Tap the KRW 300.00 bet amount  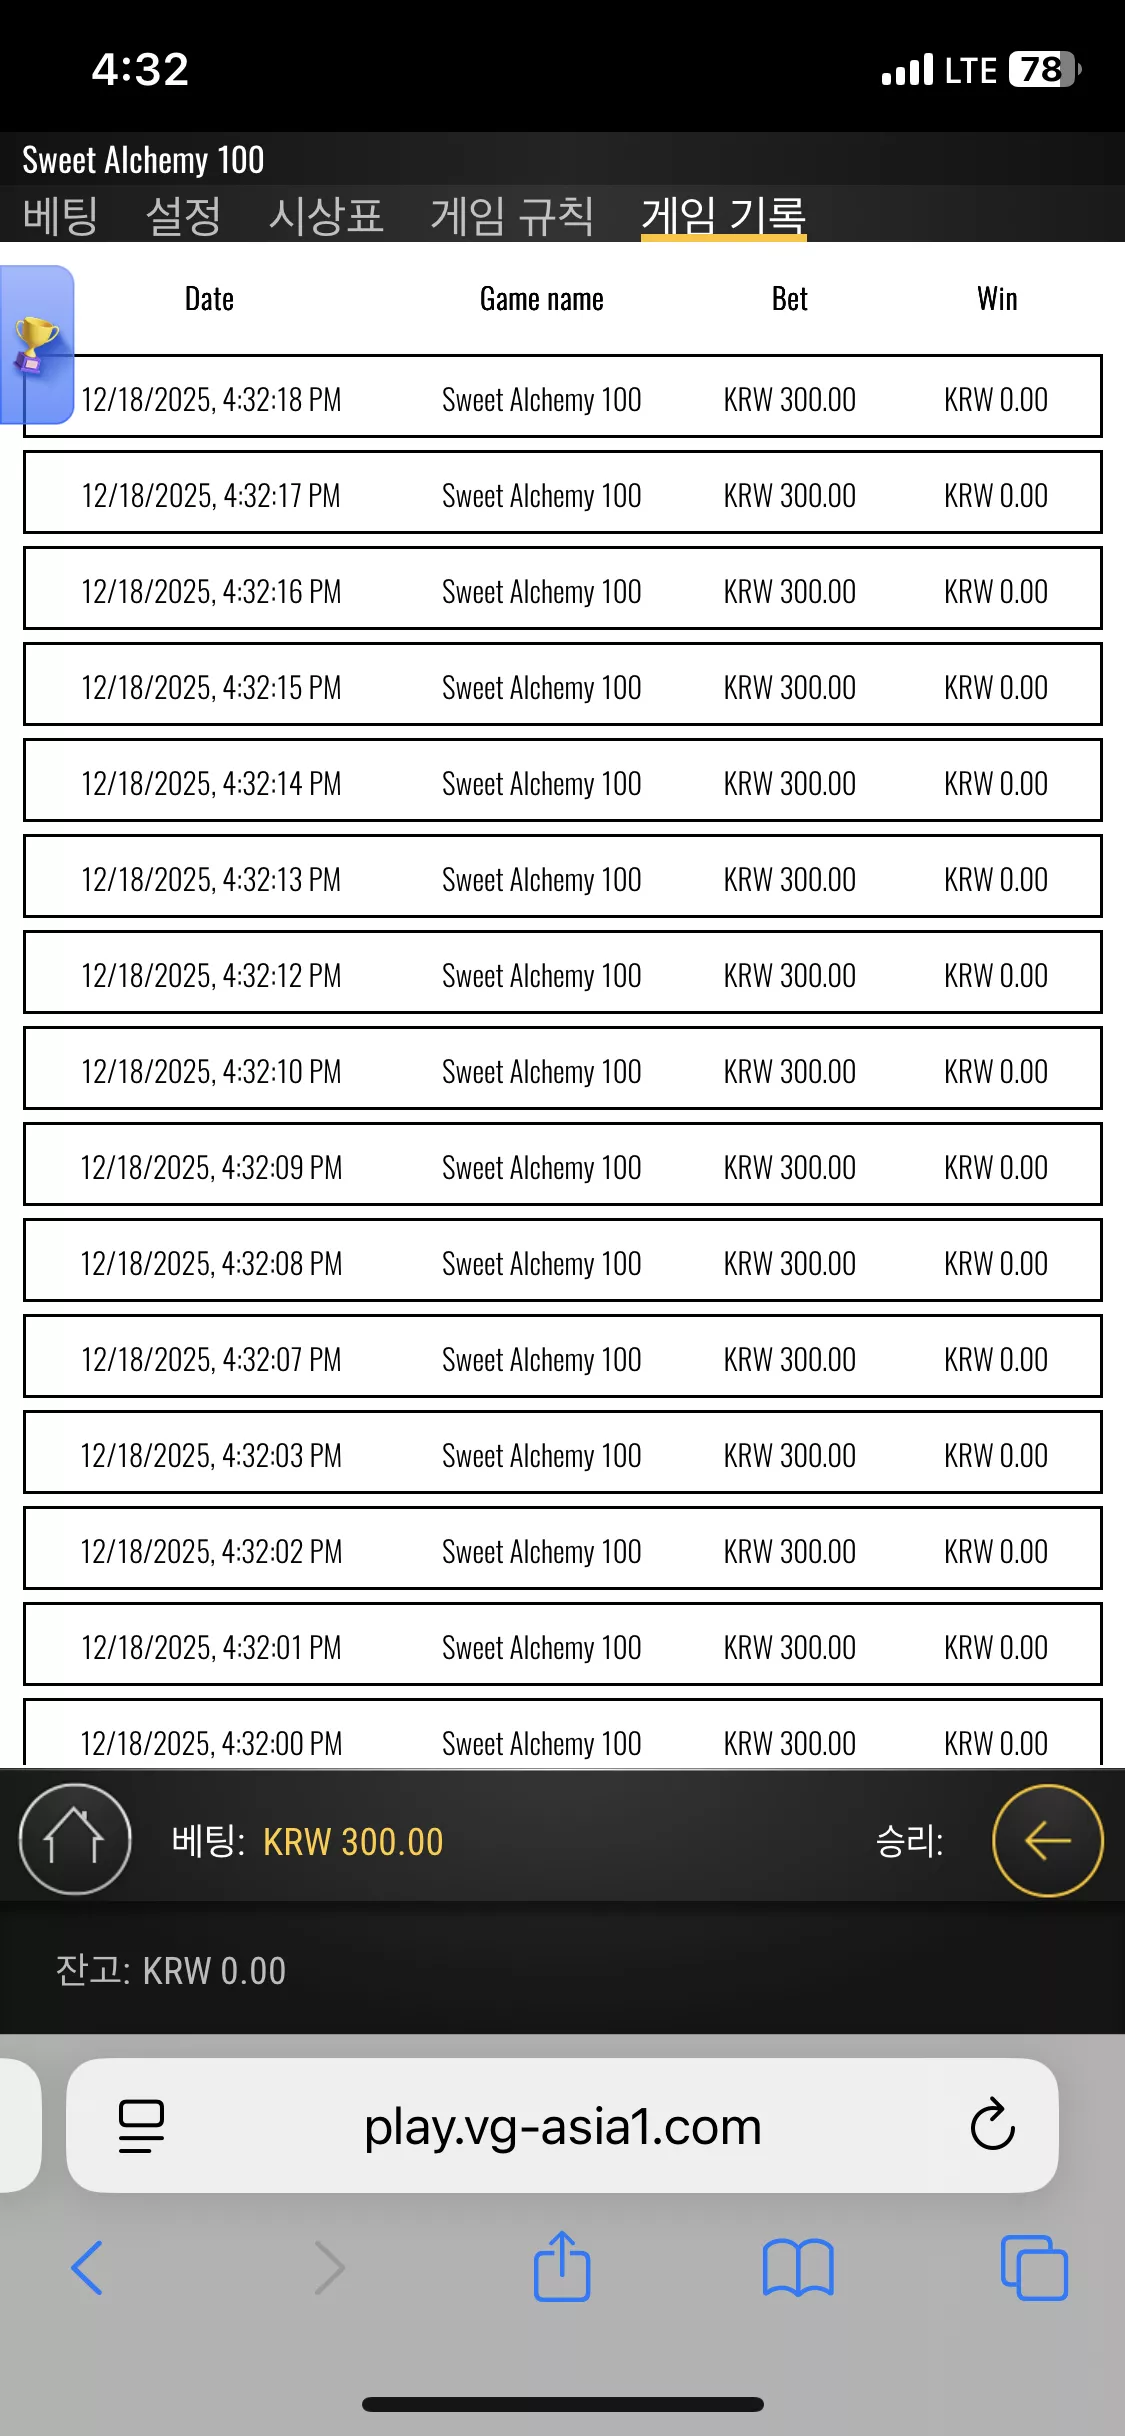[353, 1841]
